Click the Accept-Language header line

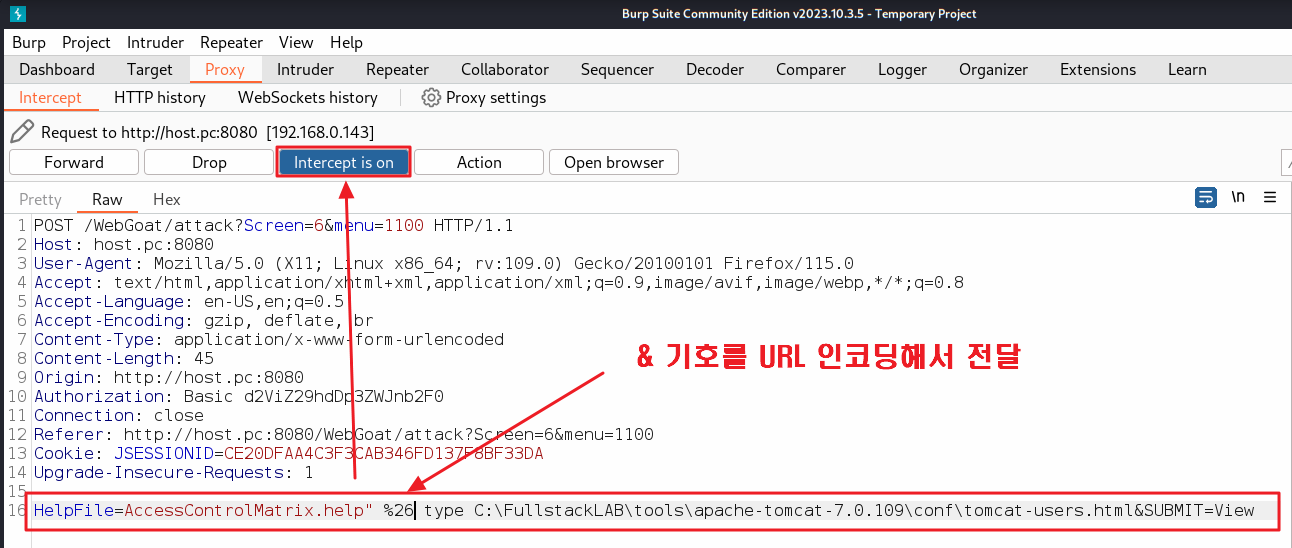click(188, 301)
